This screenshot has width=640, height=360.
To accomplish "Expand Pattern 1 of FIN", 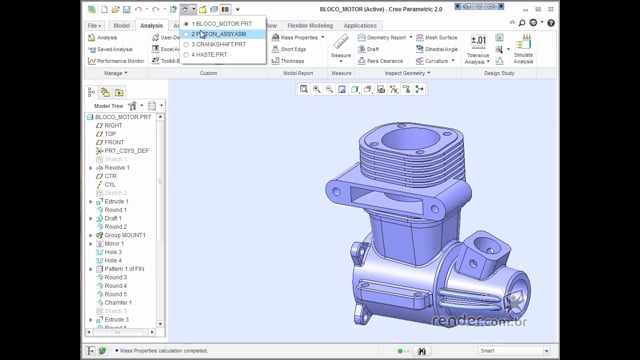I will [91, 269].
